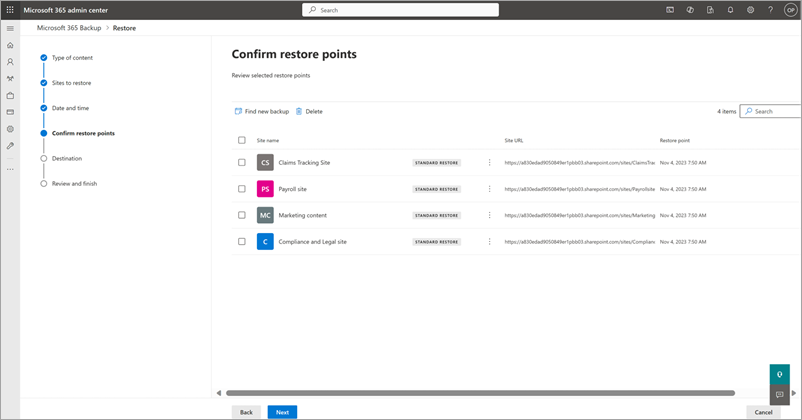Viewport: 802px width, 420px height.
Task: Click the Next button
Action: [282, 412]
